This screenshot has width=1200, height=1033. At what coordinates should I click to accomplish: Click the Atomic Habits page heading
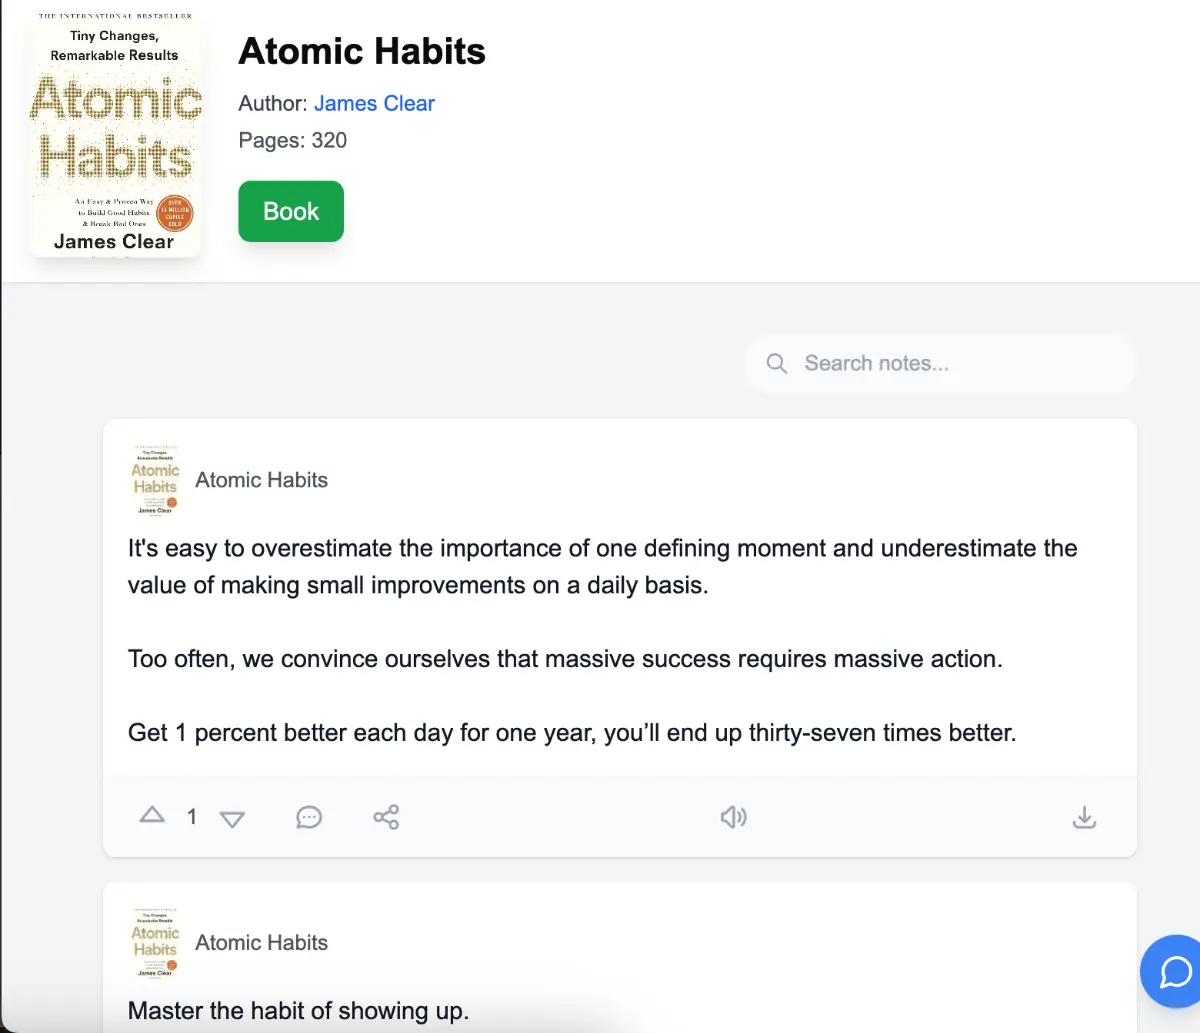click(362, 51)
